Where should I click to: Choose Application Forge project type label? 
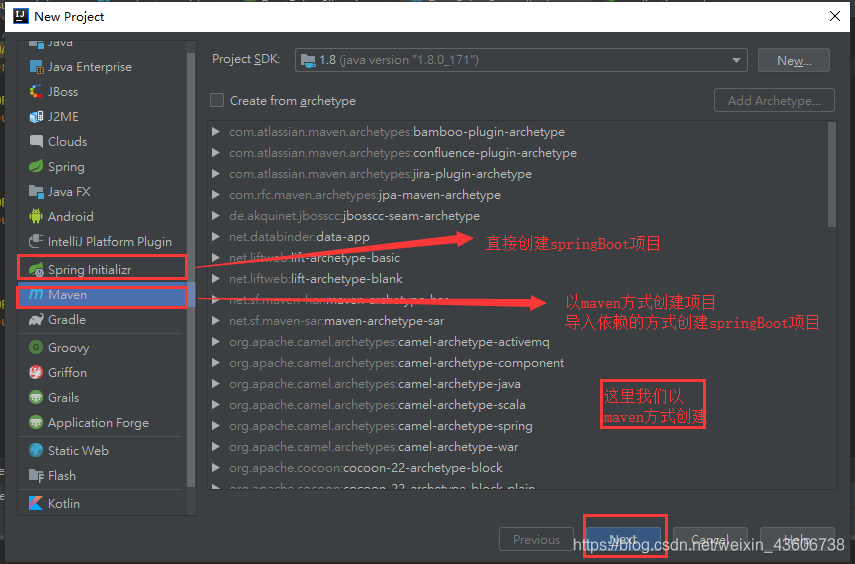(98, 423)
